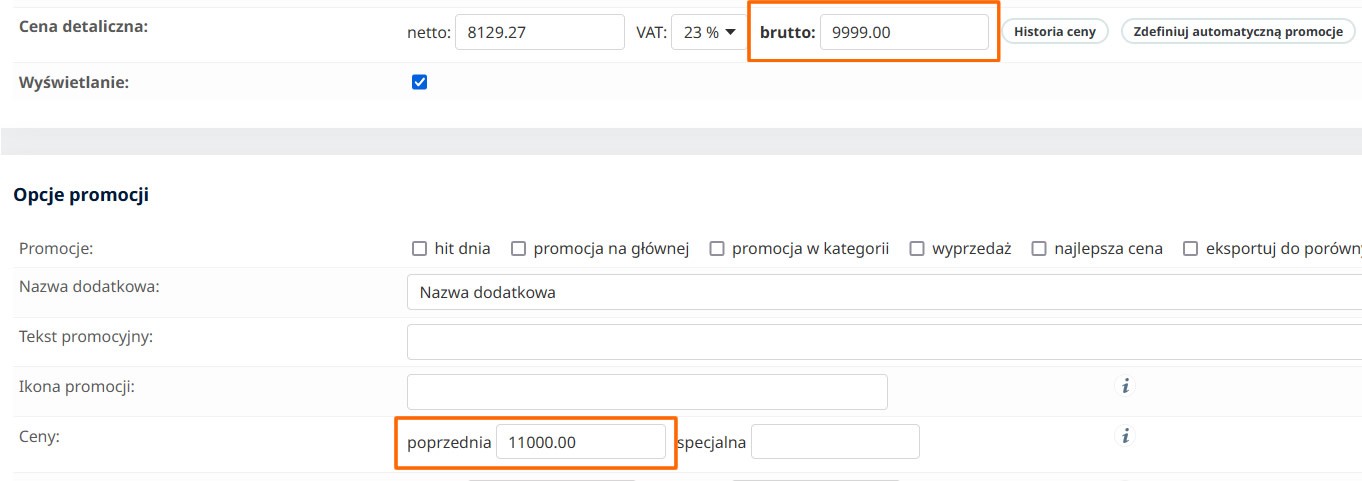This screenshot has width=1362, height=481.
Task: Click the netto price field
Action: [x=540, y=32]
